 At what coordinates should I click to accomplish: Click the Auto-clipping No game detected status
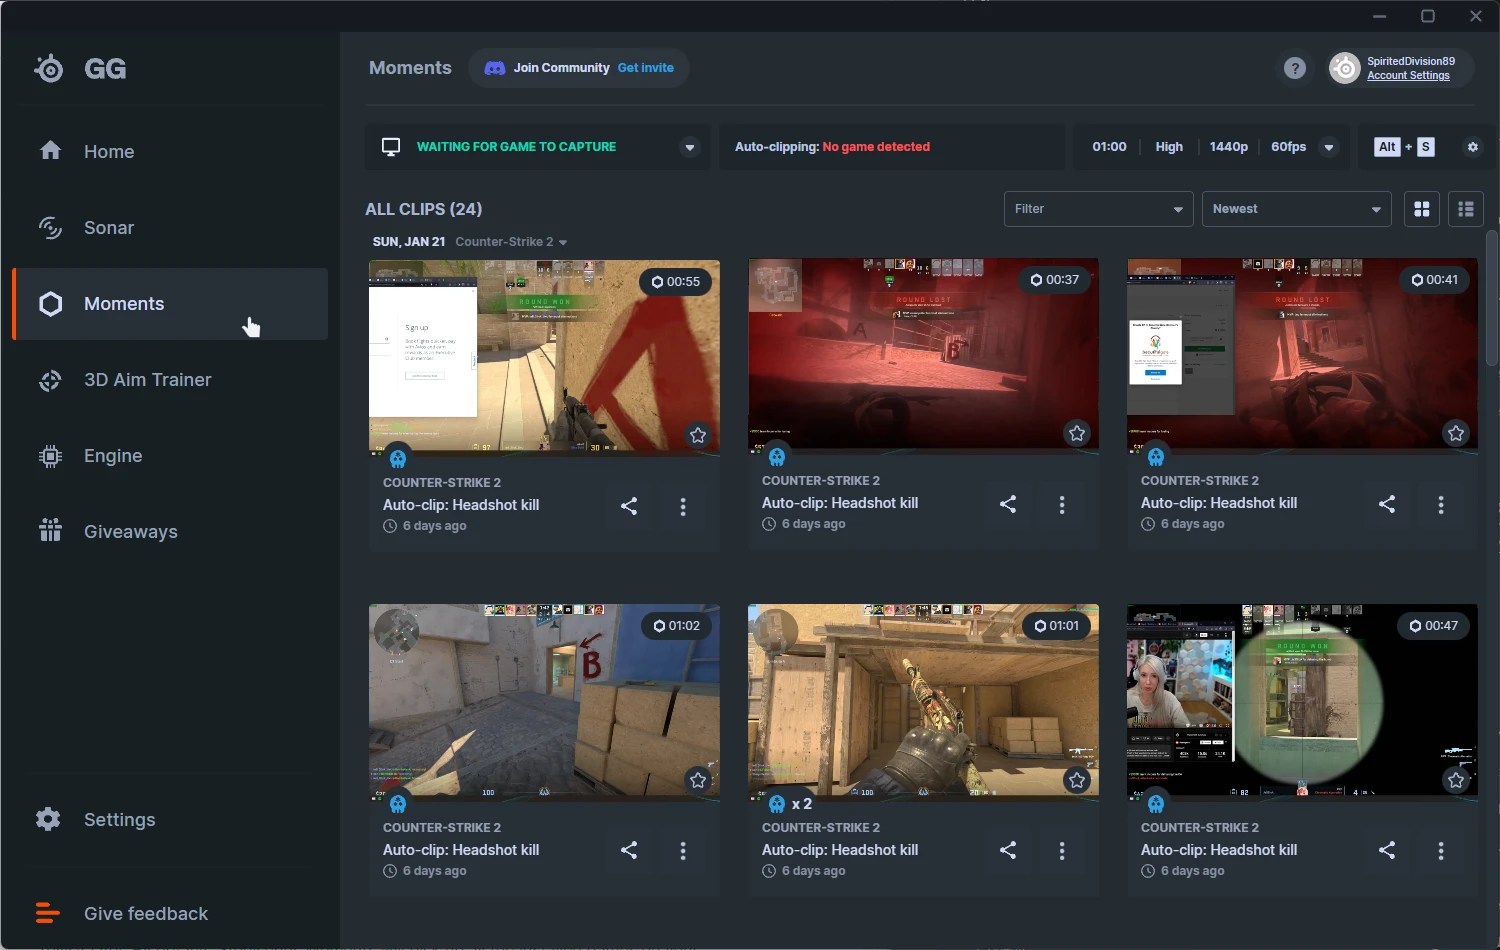[832, 147]
